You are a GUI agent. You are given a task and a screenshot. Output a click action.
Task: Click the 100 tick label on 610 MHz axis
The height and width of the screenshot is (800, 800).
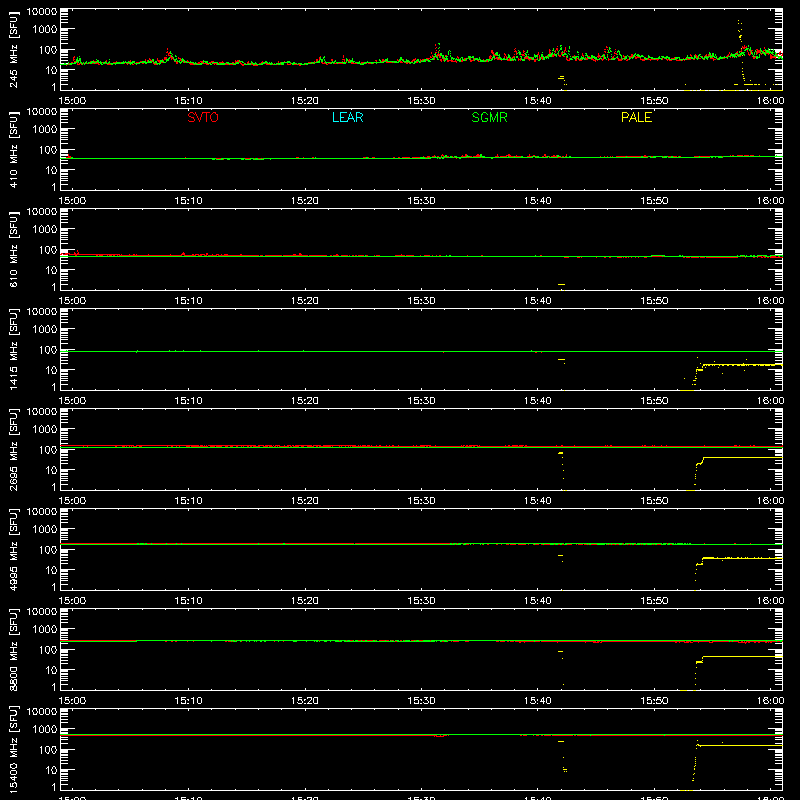[x=47, y=250]
